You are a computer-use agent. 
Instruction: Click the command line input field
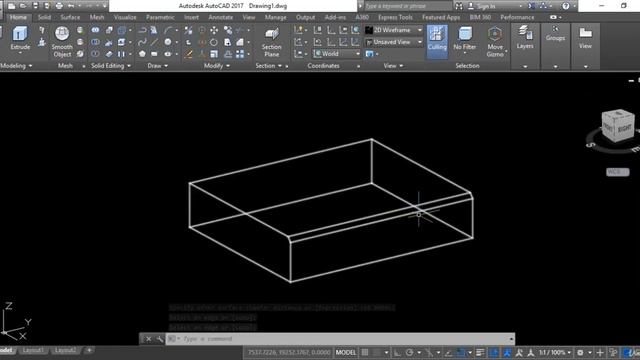339,339
